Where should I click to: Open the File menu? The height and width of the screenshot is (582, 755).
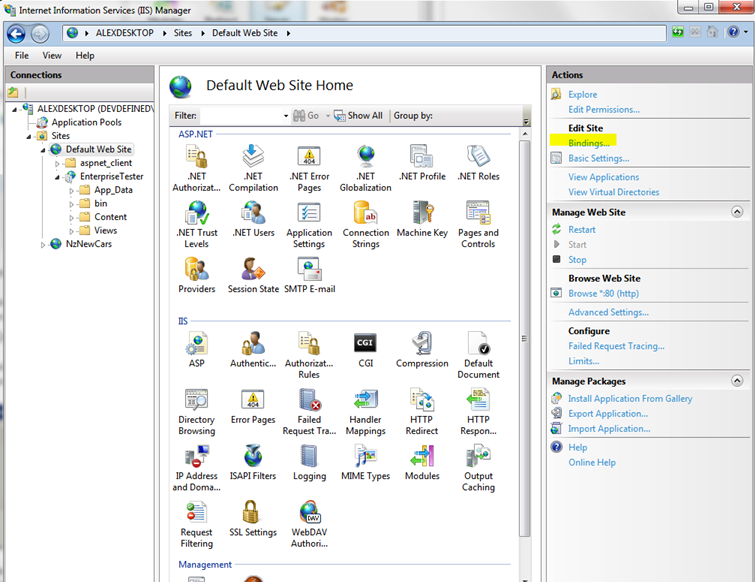[x=21, y=56]
